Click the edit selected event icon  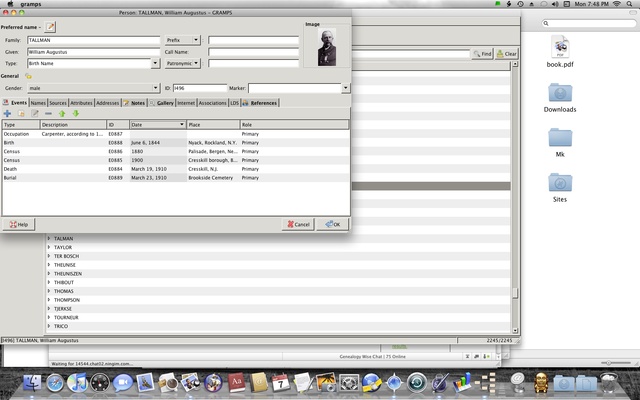click(x=35, y=114)
